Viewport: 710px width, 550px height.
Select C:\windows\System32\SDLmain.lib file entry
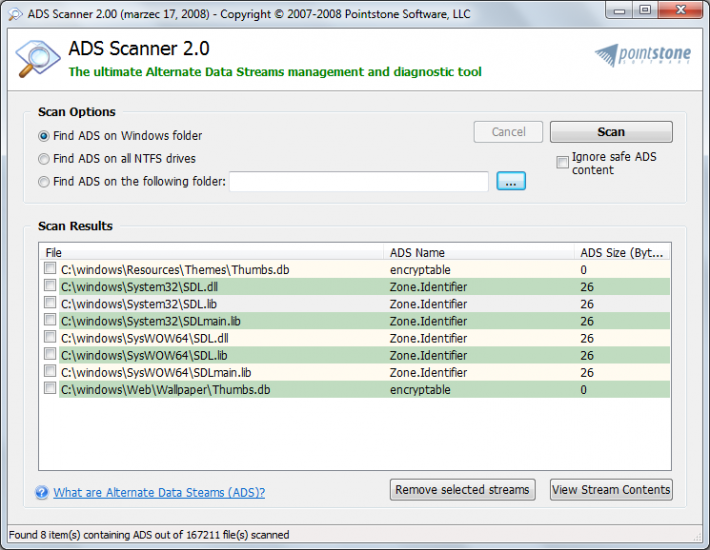point(151,321)
